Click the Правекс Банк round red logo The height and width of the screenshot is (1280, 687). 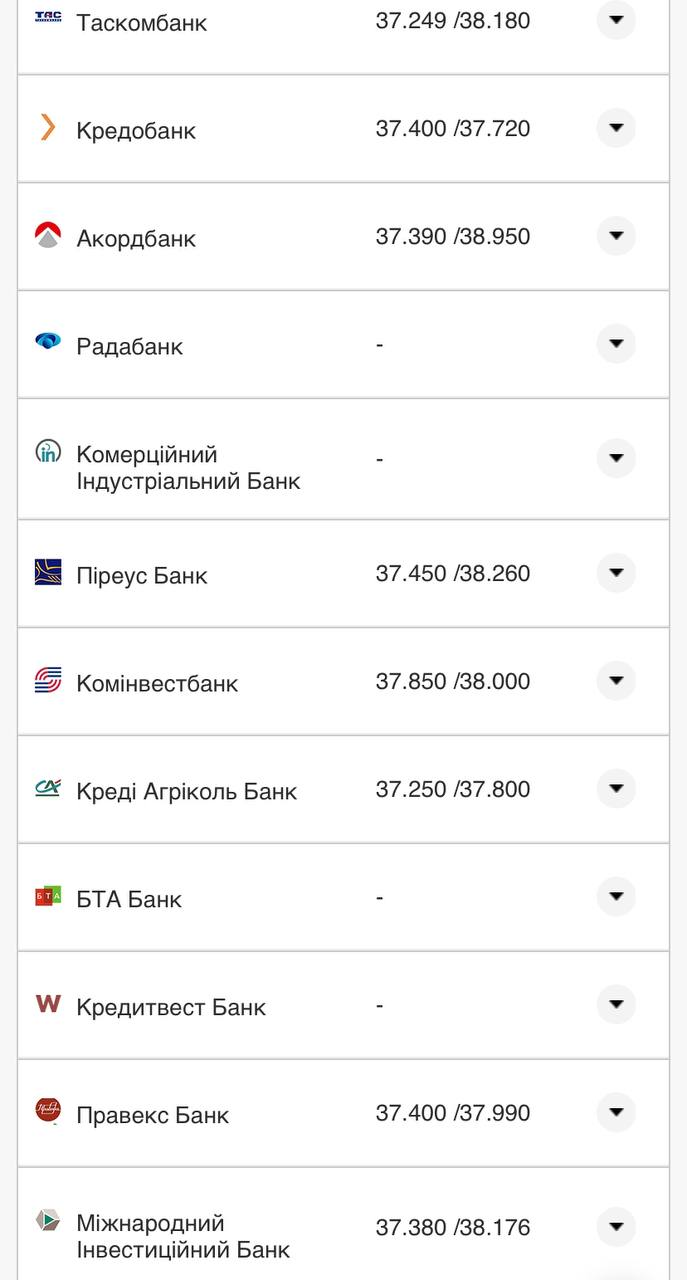(47, 1112)
